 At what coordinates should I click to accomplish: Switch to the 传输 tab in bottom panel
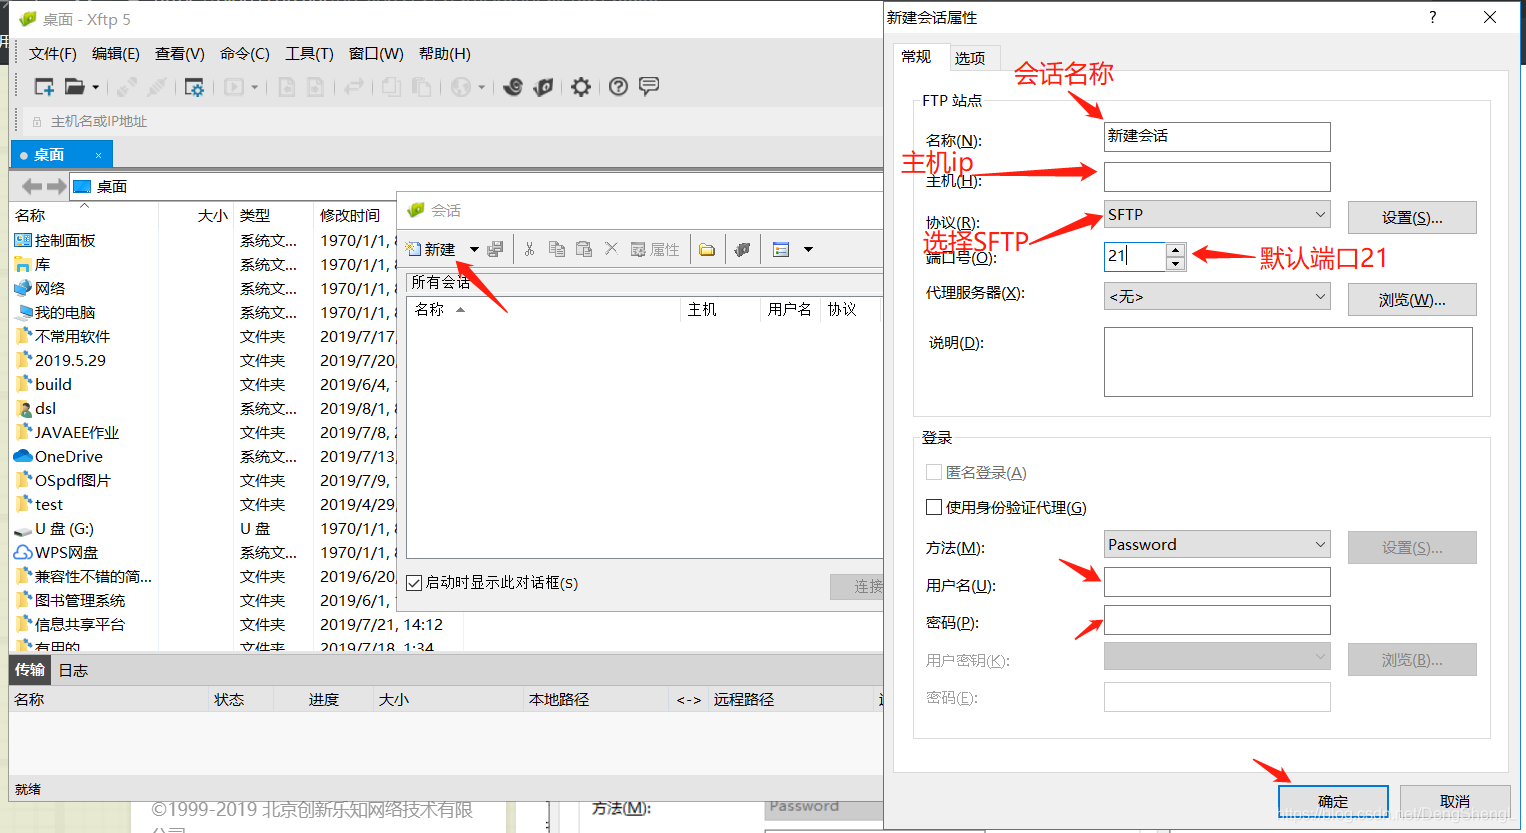click(x=30, y=670)
